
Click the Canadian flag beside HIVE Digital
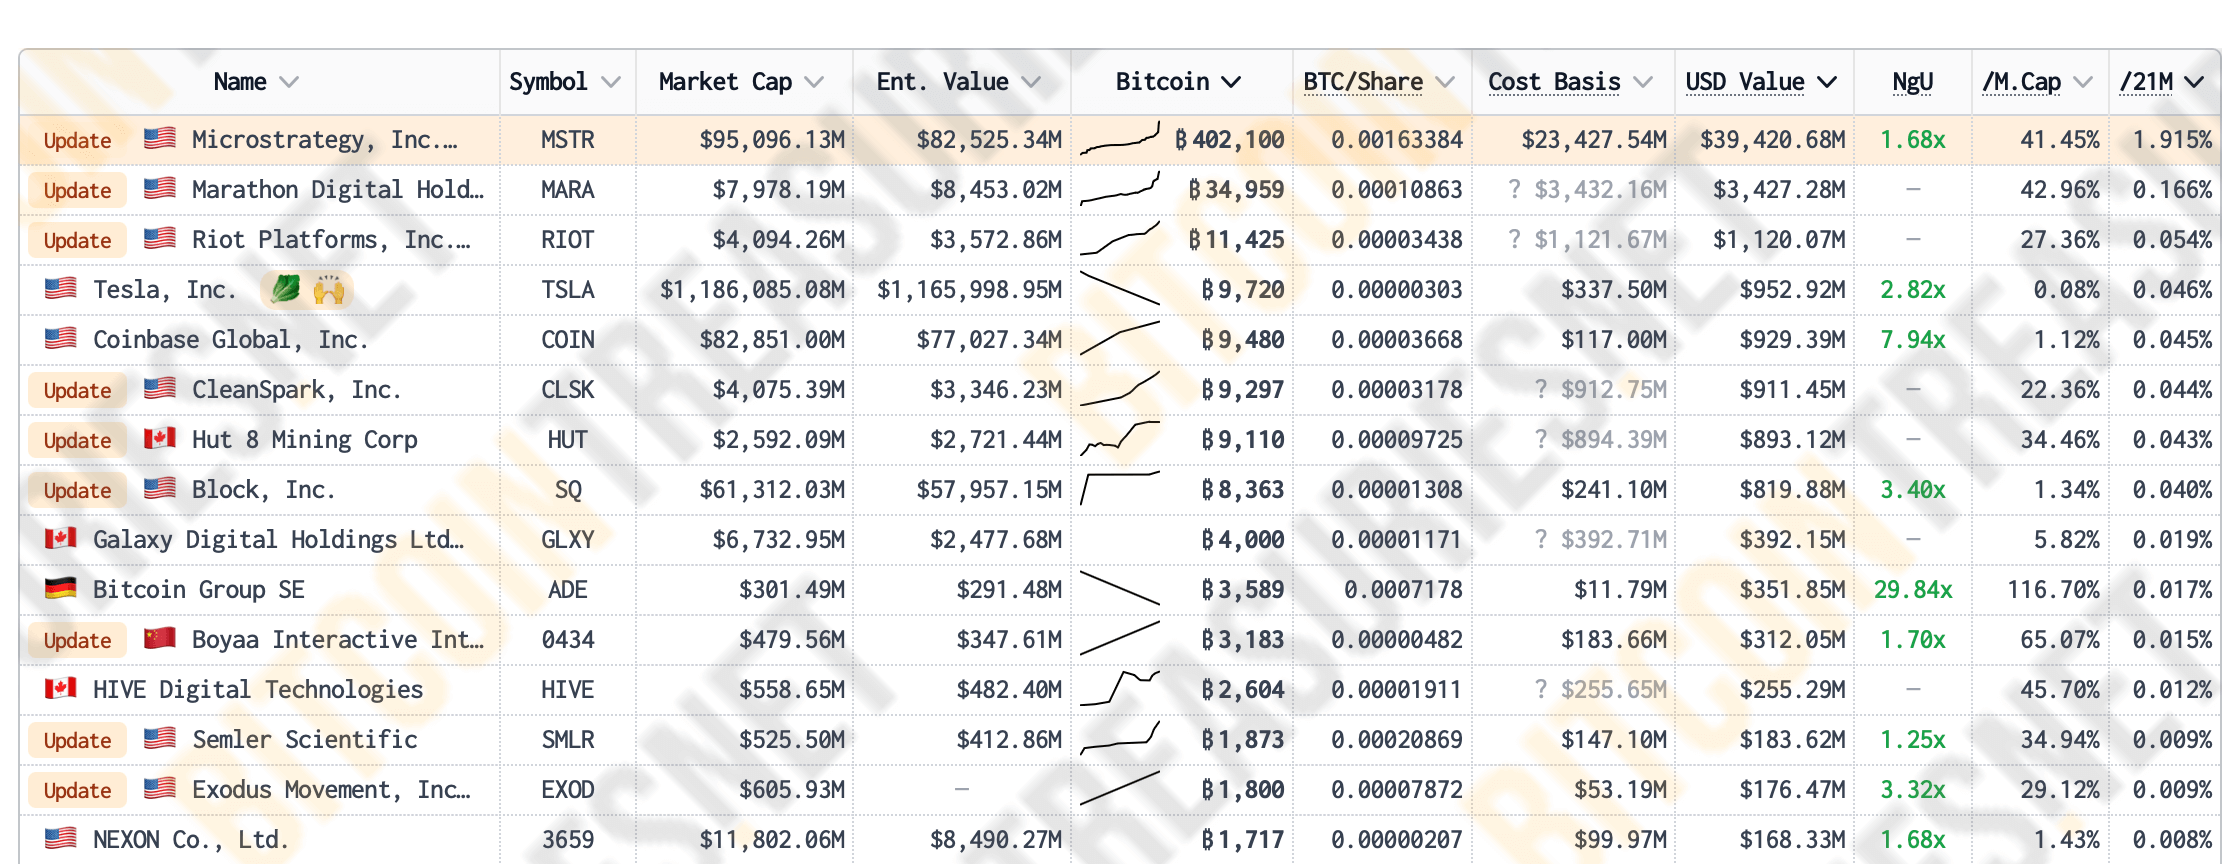click(61, 688)
